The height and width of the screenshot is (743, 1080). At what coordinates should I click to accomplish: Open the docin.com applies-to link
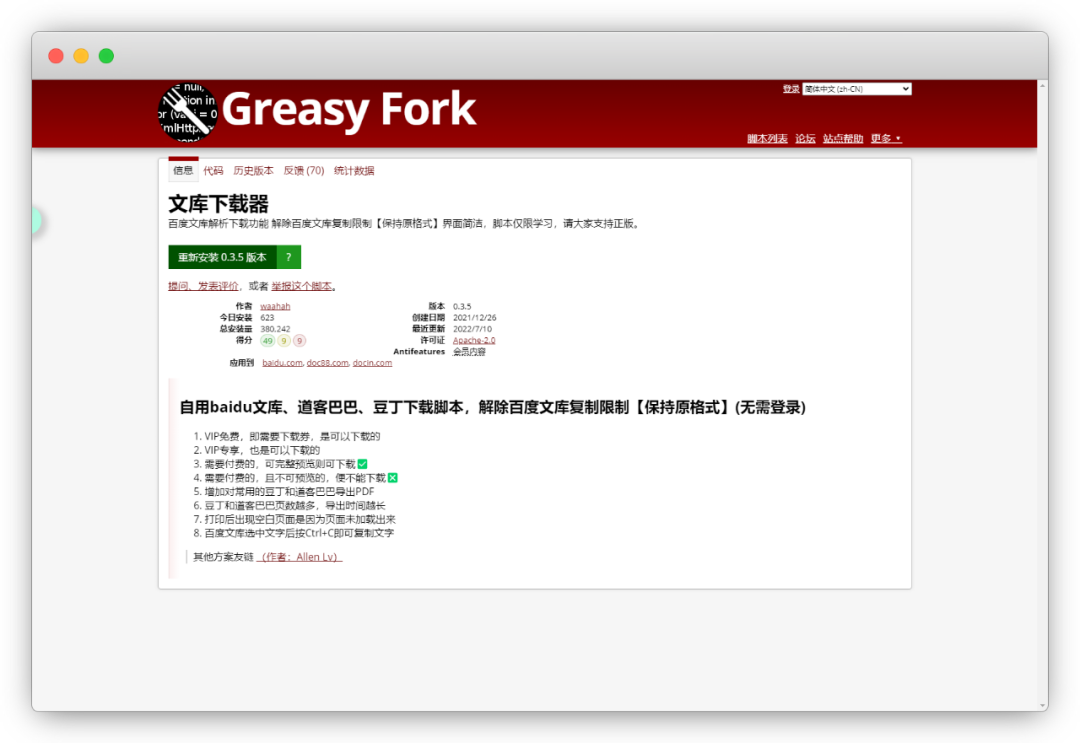(x=372, y=363)
